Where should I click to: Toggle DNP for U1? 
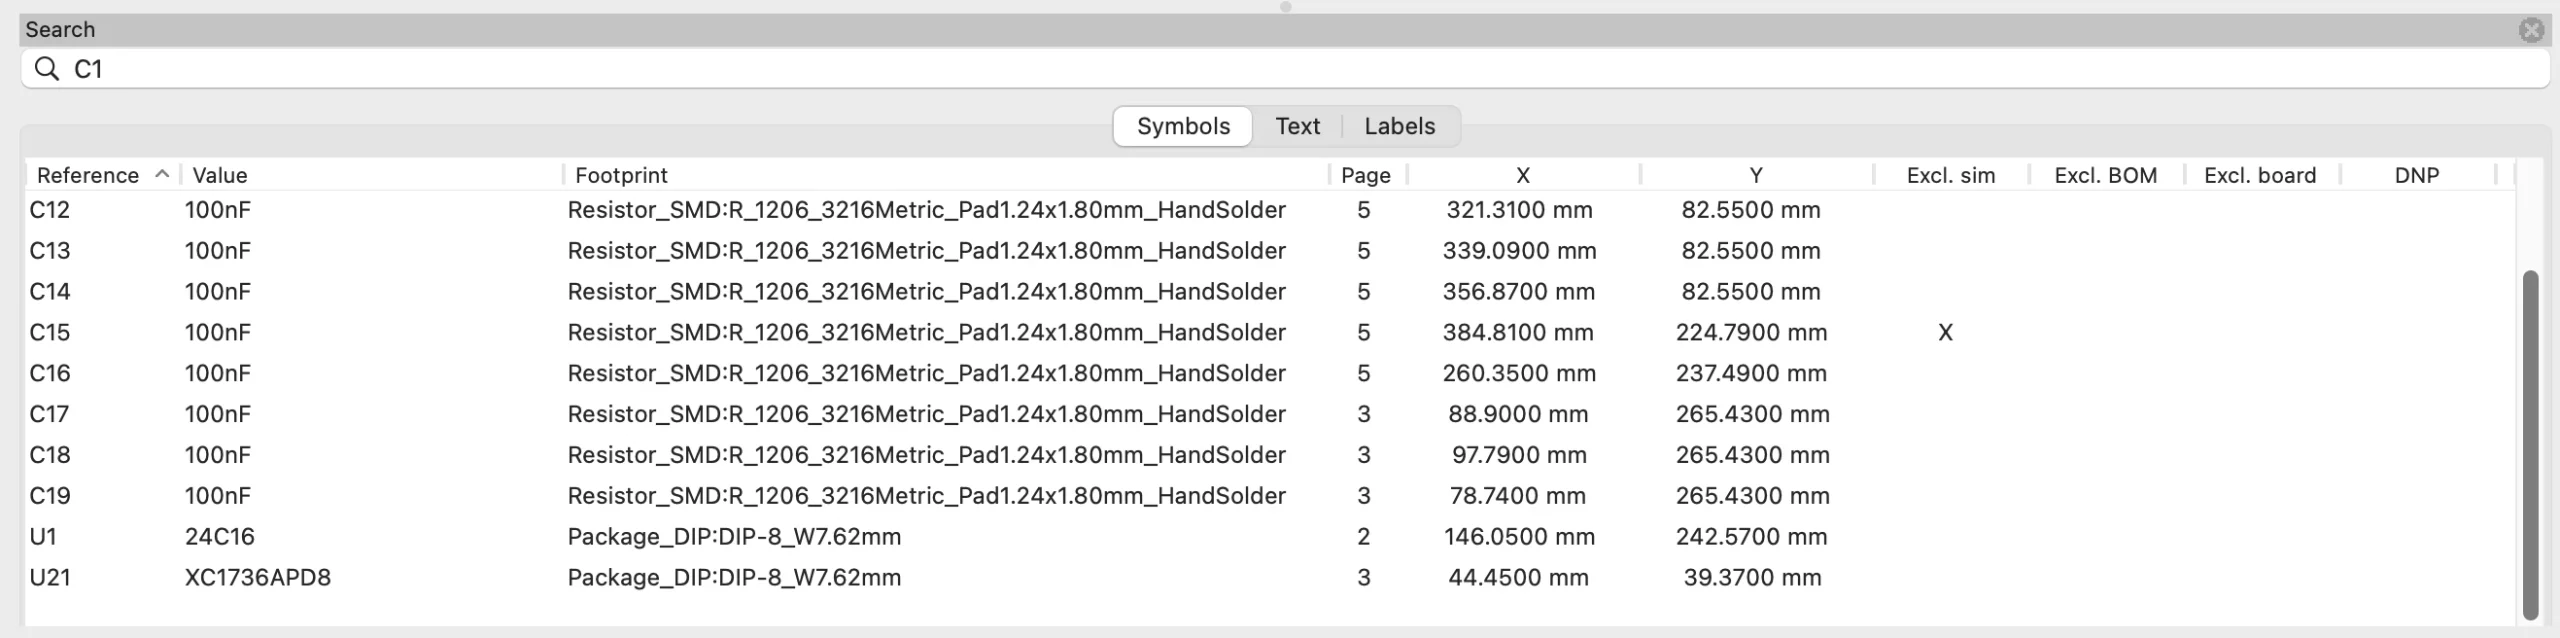[x=2416, y=536]
